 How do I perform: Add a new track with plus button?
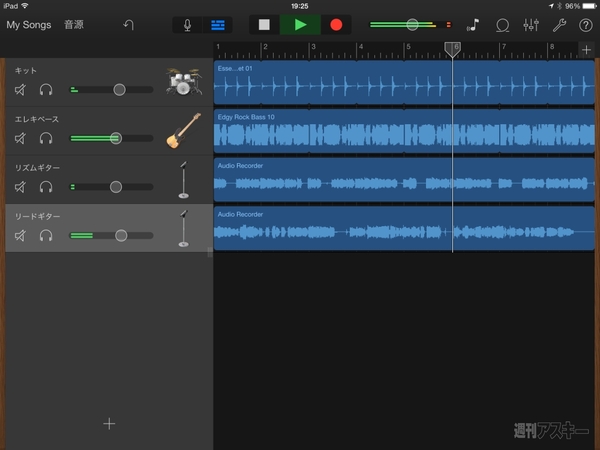109,423
